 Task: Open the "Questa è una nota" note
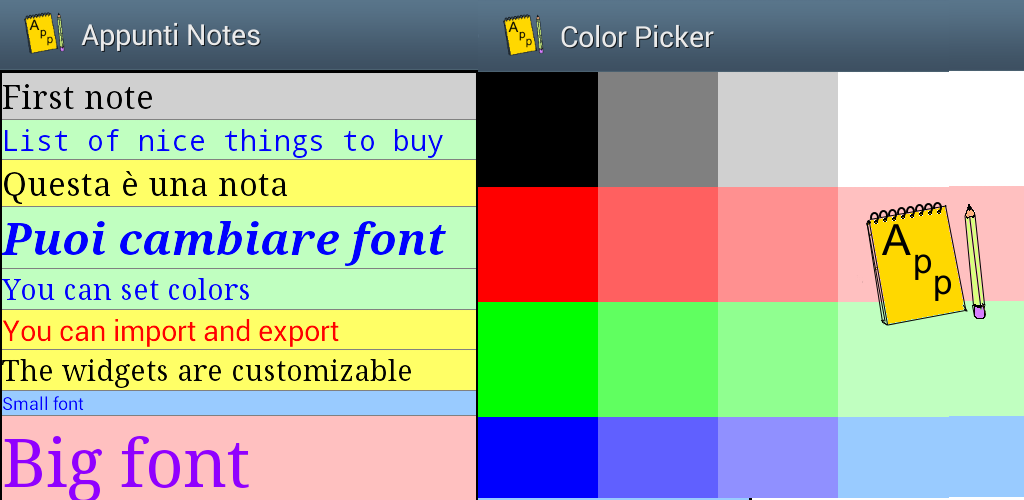pos(238,183)
